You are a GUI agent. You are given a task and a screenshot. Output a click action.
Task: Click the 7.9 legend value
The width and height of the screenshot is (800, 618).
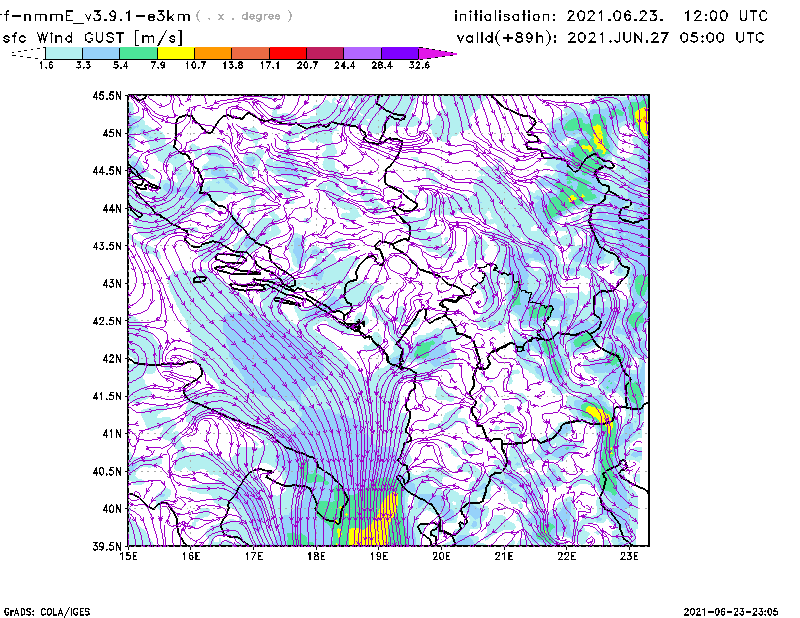[158, 65]
